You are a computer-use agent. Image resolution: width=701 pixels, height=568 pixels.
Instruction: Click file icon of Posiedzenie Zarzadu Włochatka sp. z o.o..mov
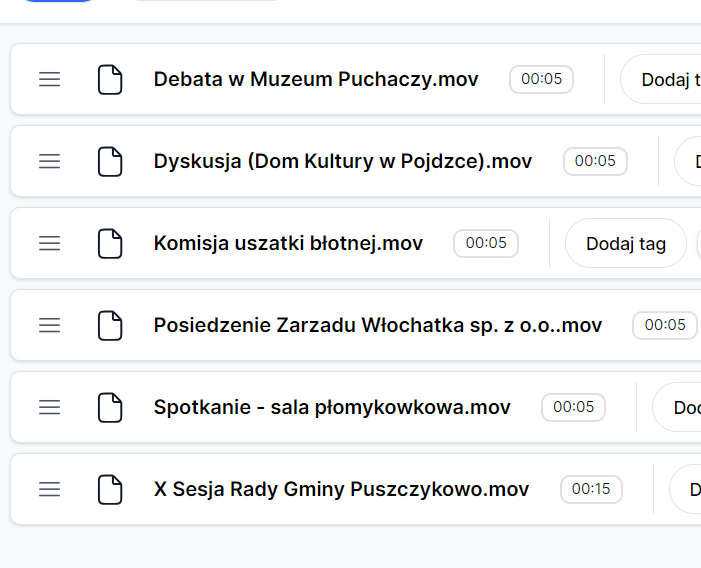110,325
